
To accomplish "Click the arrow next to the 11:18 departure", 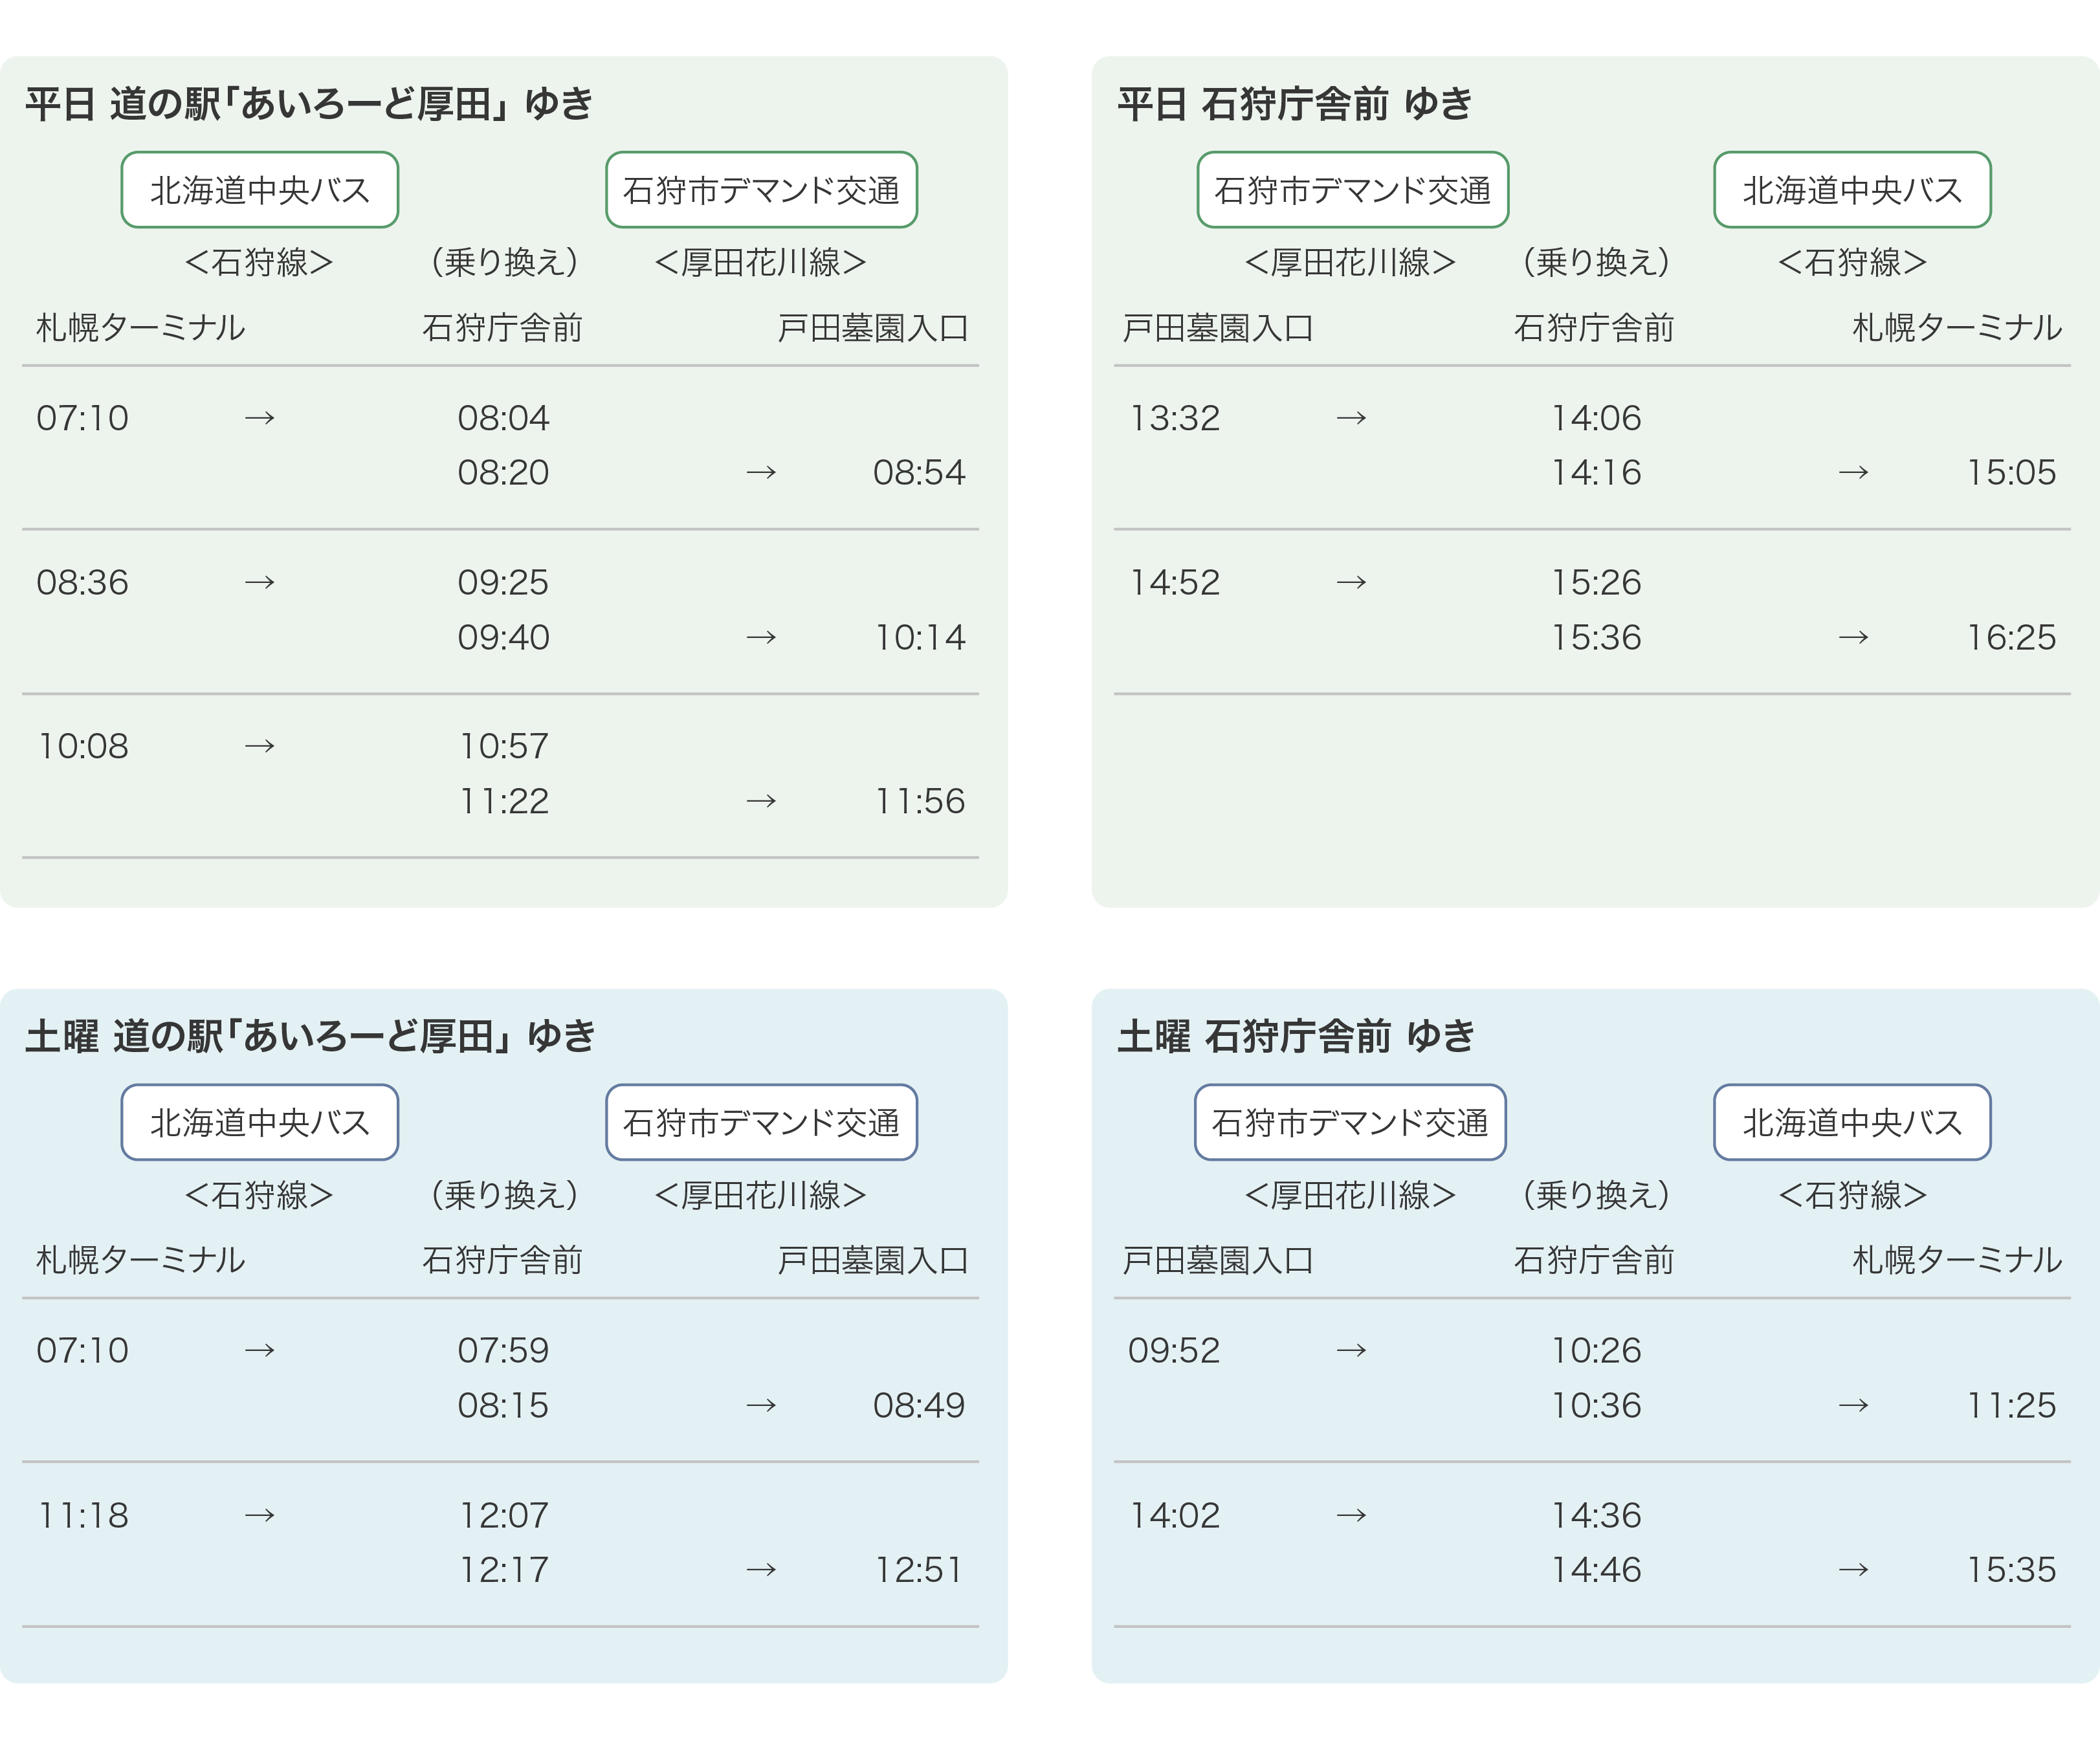I will pos(260,1515).
